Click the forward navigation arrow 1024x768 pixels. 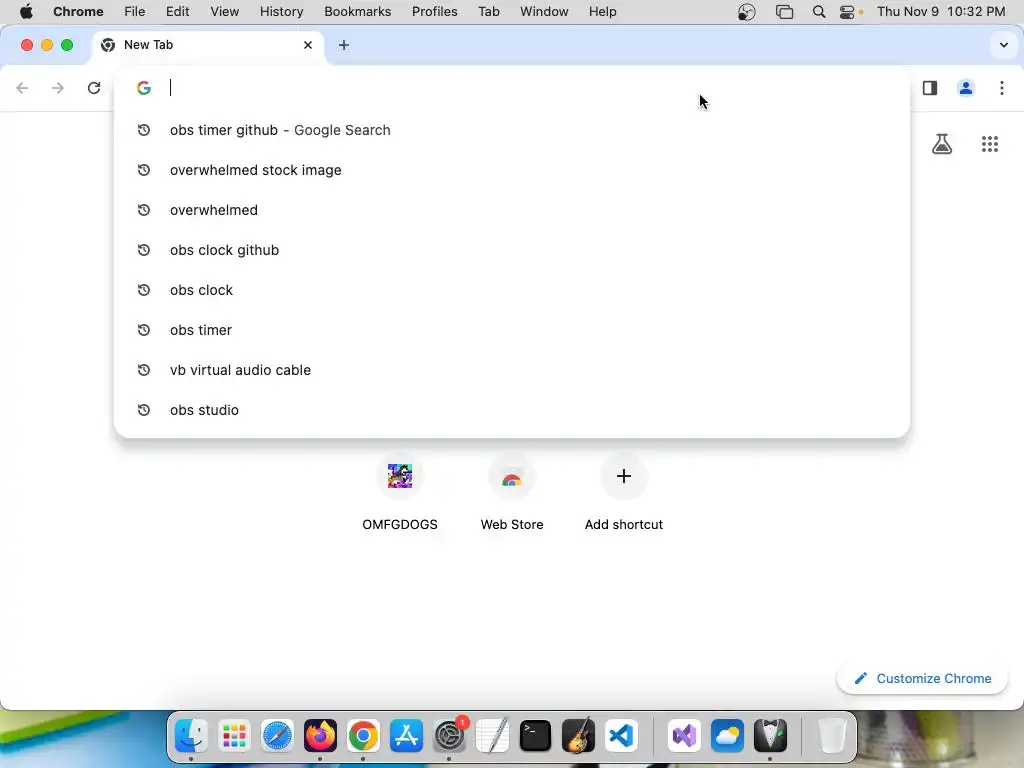[x=58, y=88]
